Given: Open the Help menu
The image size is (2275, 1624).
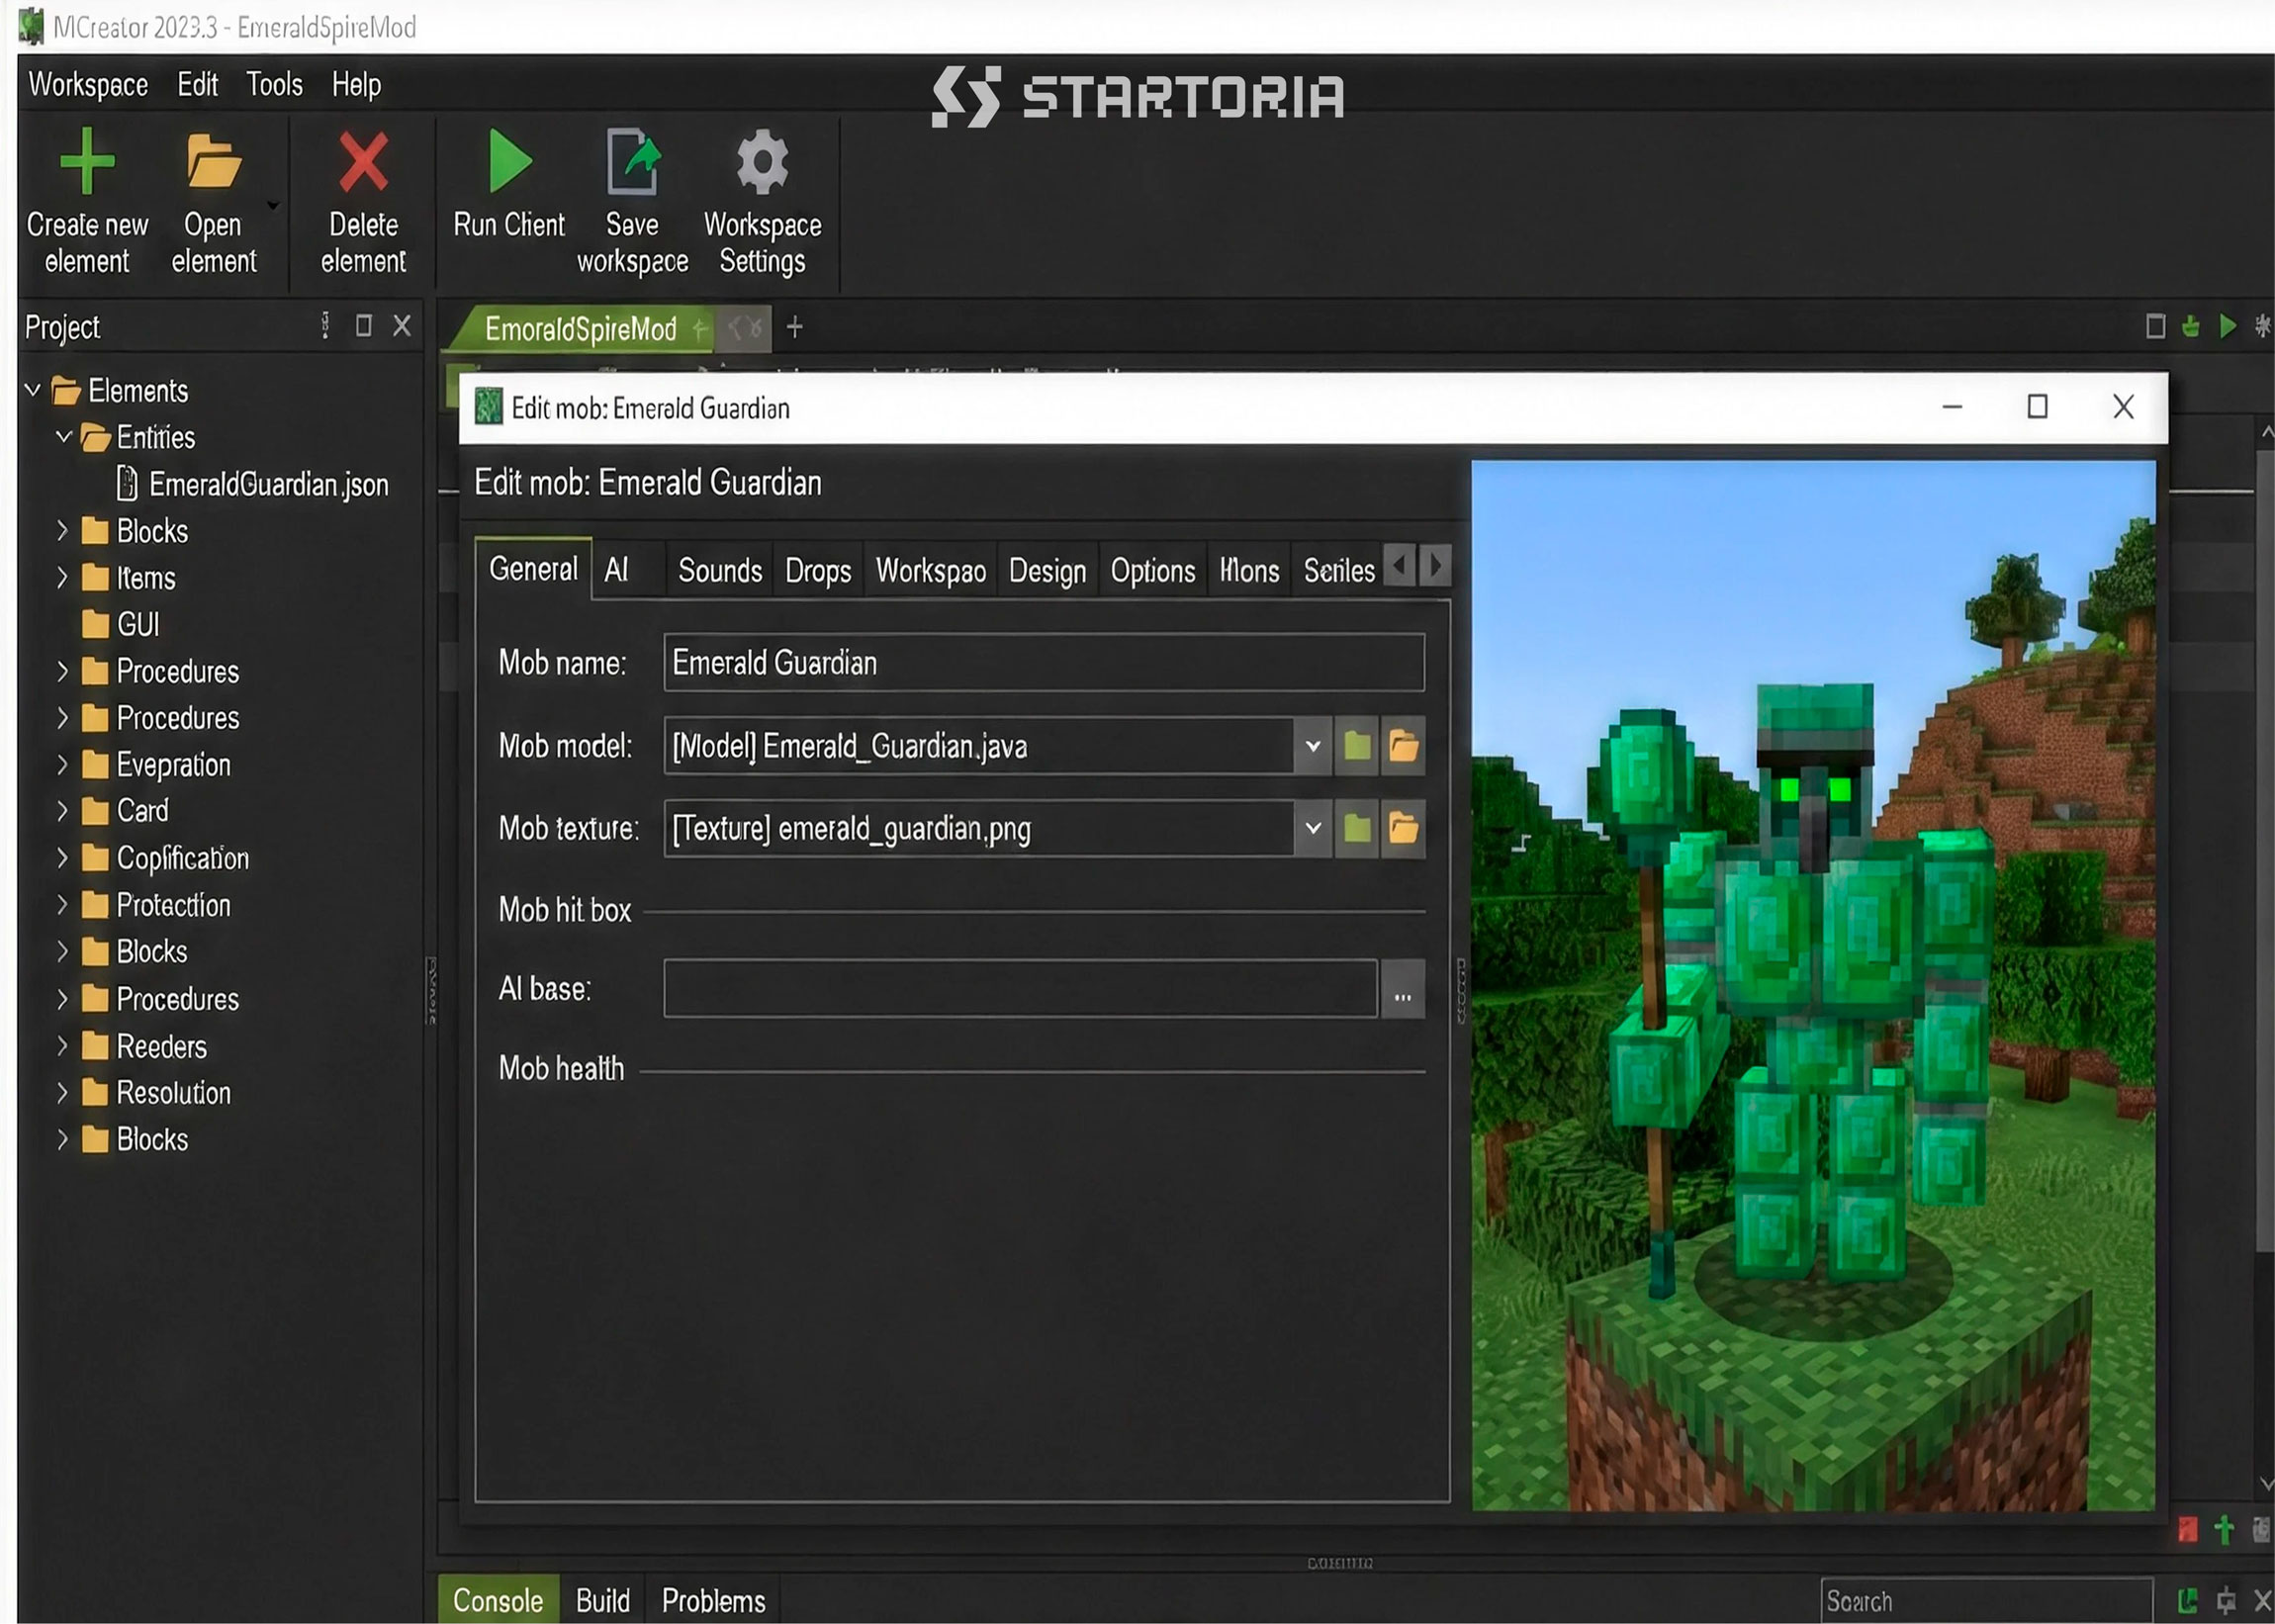Looking at the screenshot, I should point(356,84).
